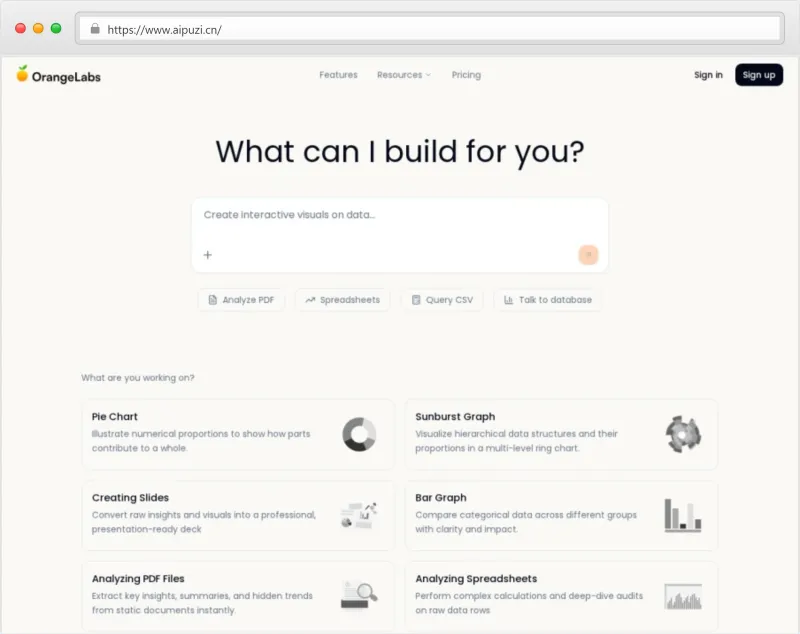The height and width of the screenshot is (634, 800).
Task: Click the bar graph icon
Action: (683, 515)
